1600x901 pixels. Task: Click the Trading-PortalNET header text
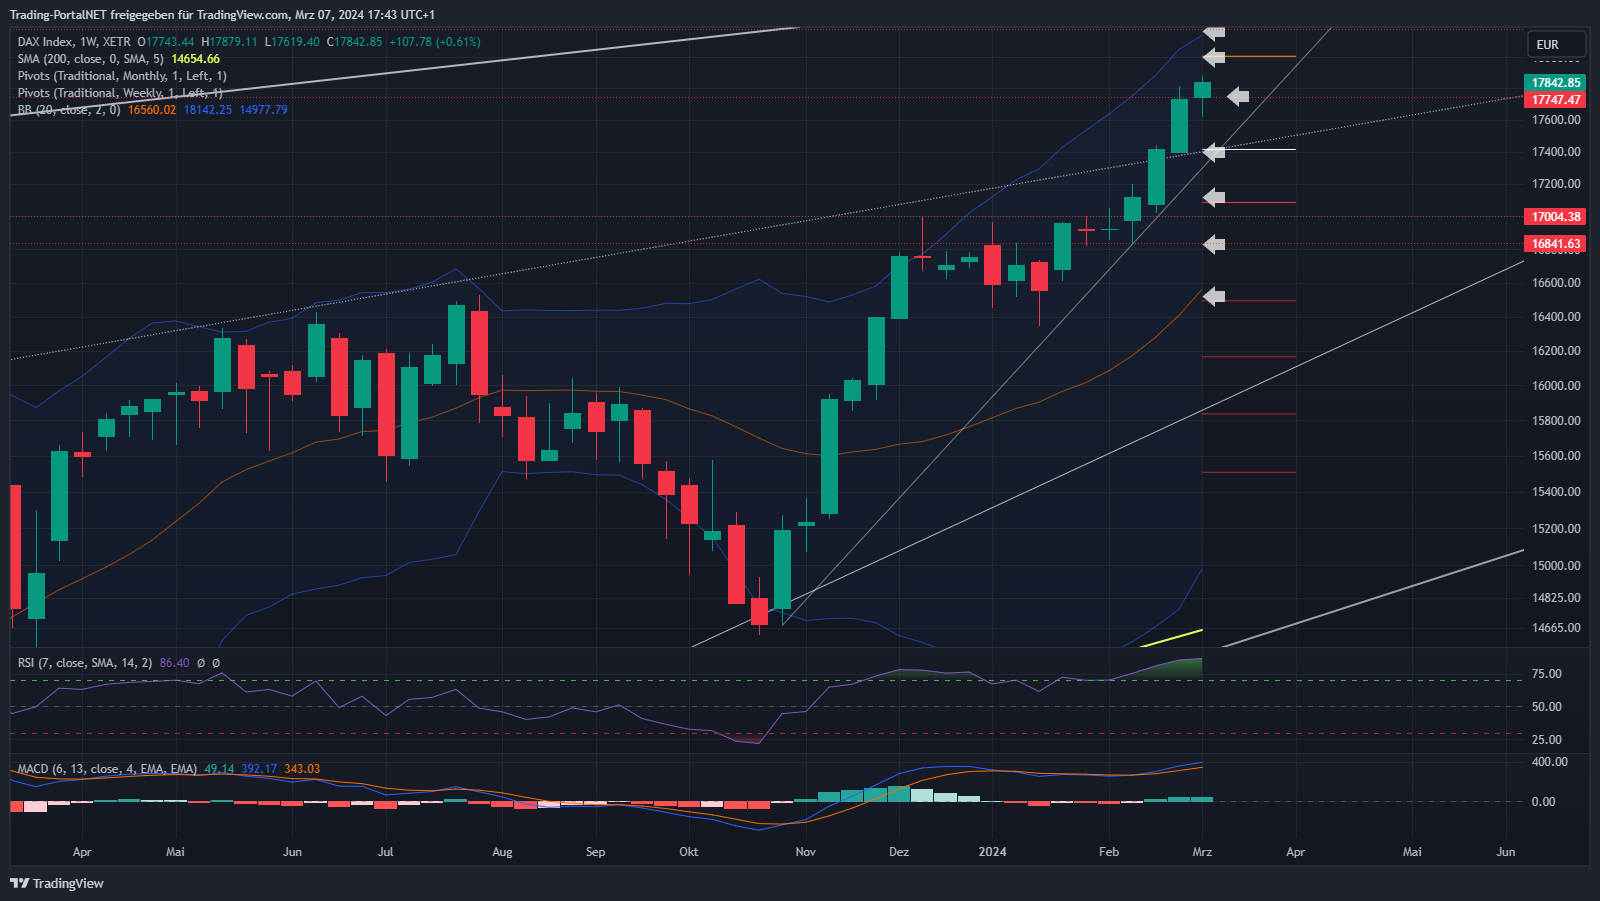[x=222, y=15]
